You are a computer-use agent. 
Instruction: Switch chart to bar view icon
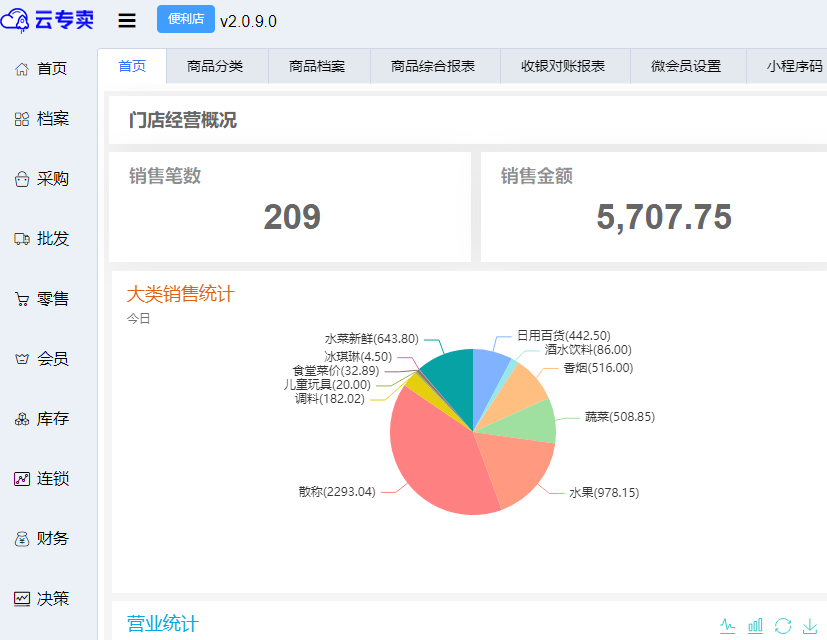coord(755,625)
